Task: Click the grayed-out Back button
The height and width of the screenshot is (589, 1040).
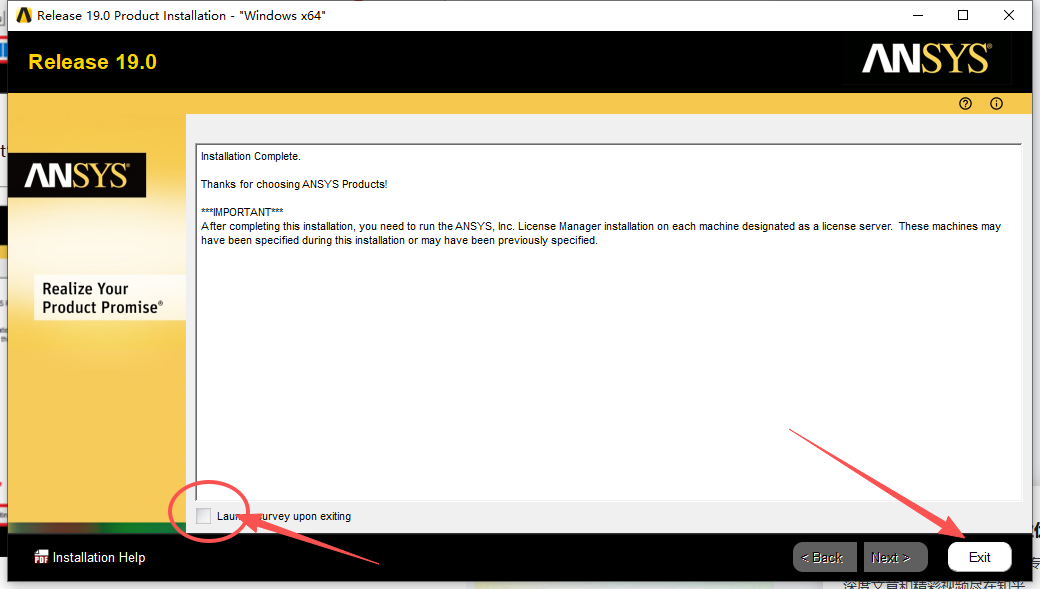Action: coord(824,557)
